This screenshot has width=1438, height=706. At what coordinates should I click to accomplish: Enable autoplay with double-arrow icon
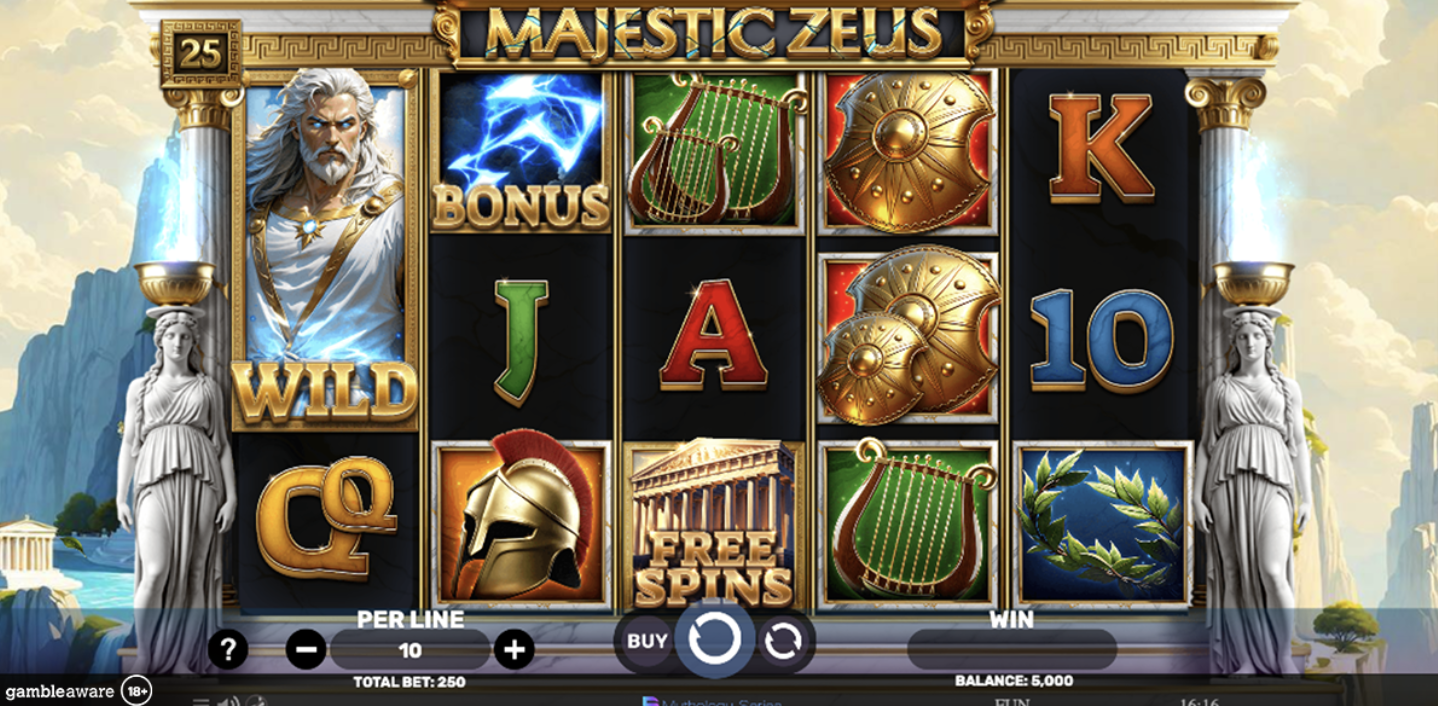click(x=782, y=641)
